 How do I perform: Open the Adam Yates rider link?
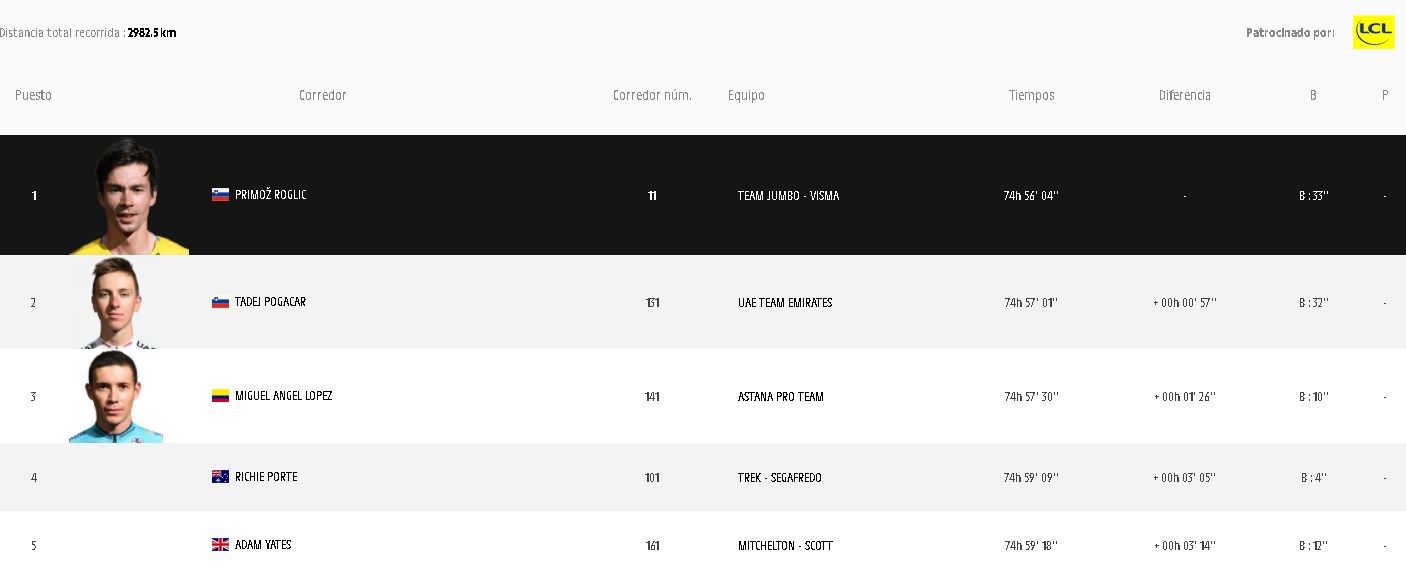[263, 545]
